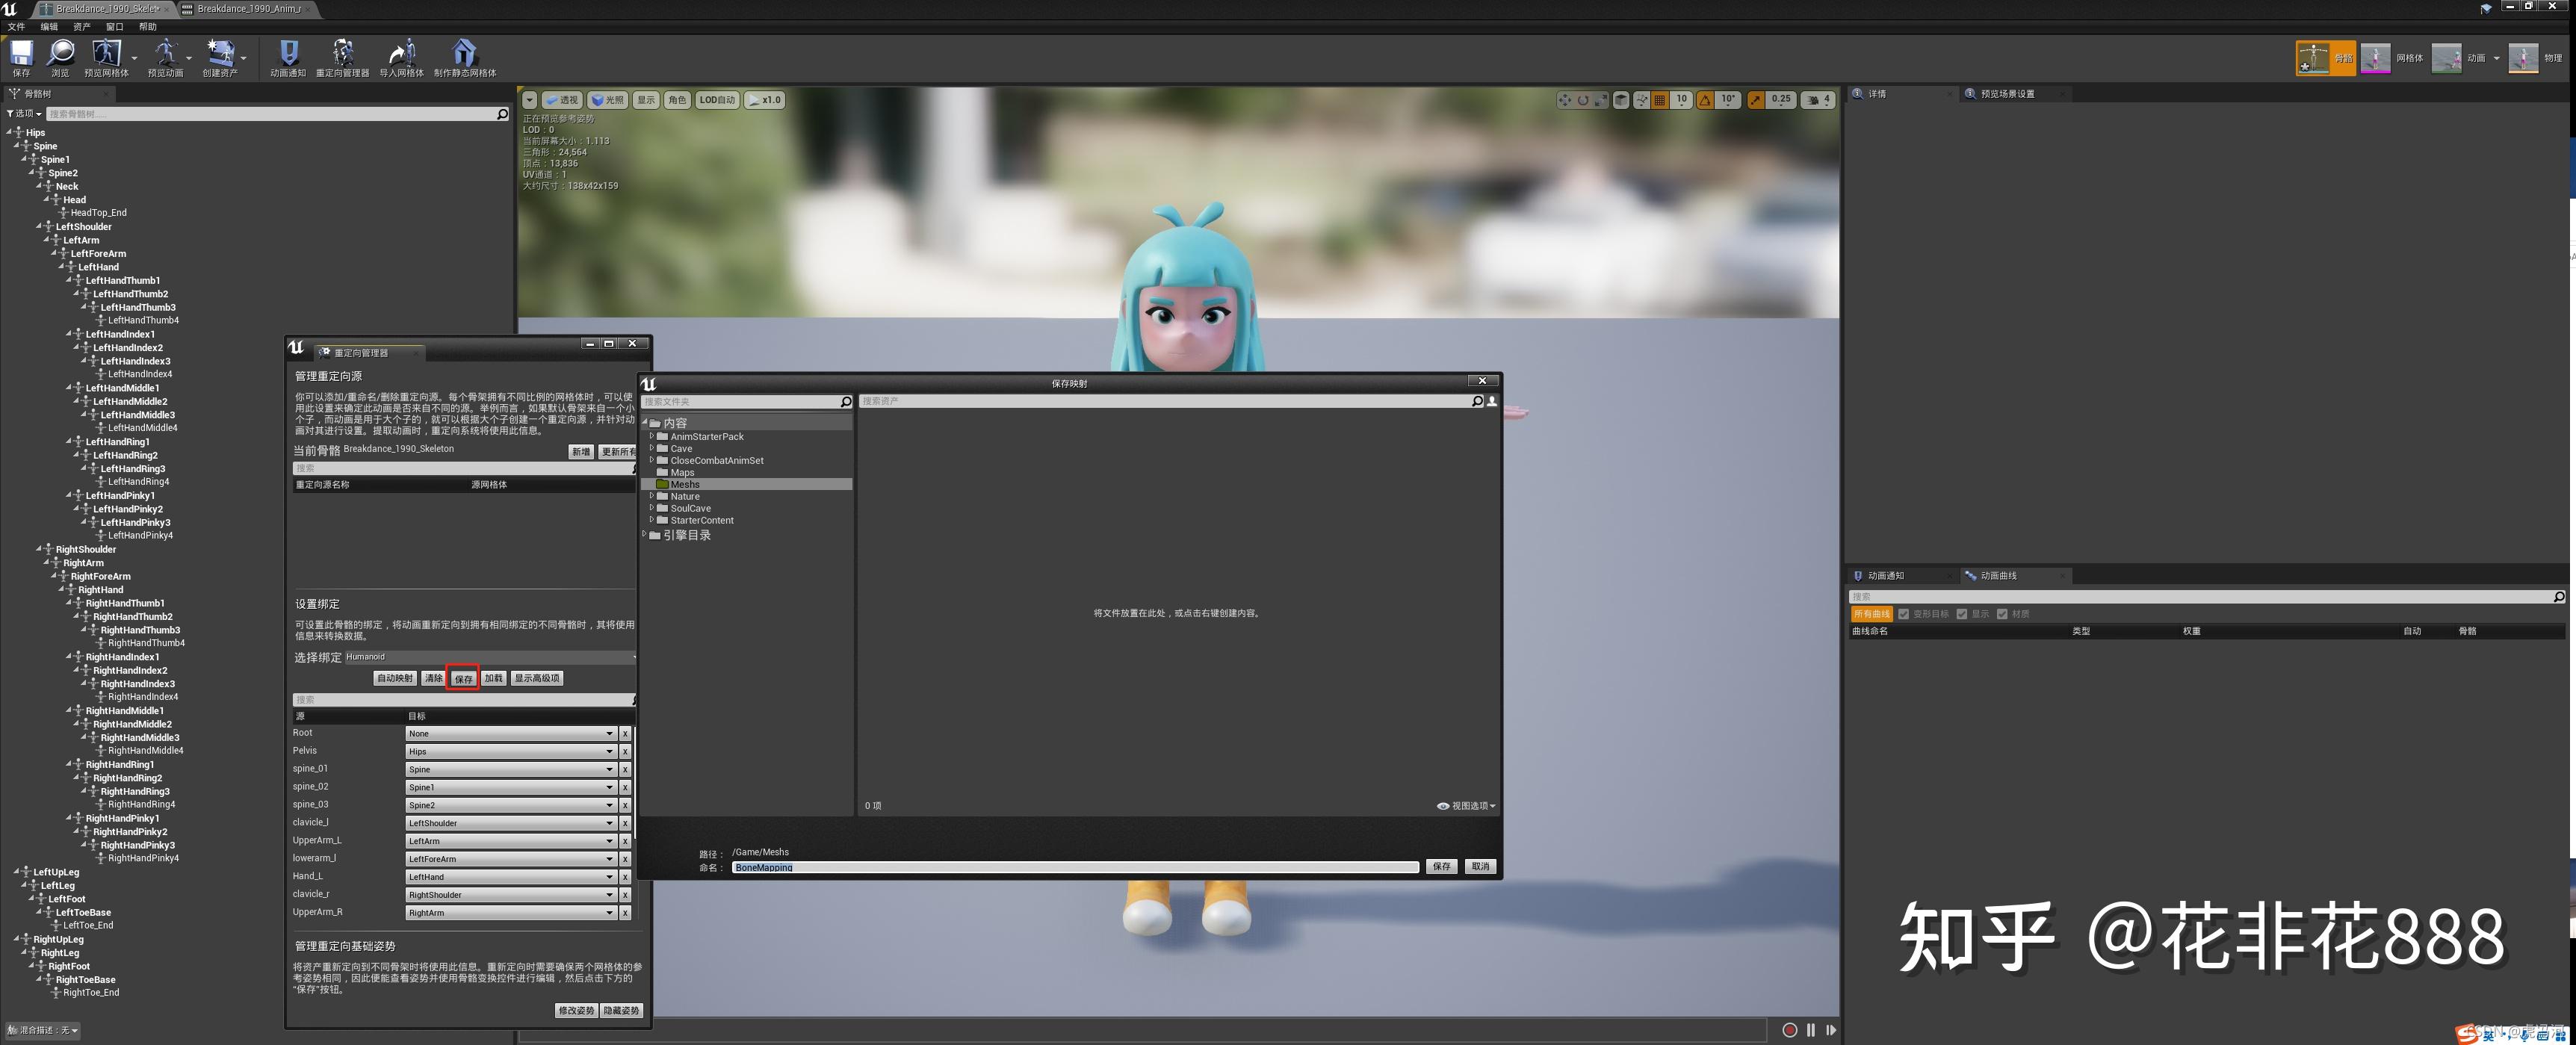This screenshot has height=1045, width=2576.
Task: Click 取消 cancel in save dialog
Action: [x=1480, y=866]
